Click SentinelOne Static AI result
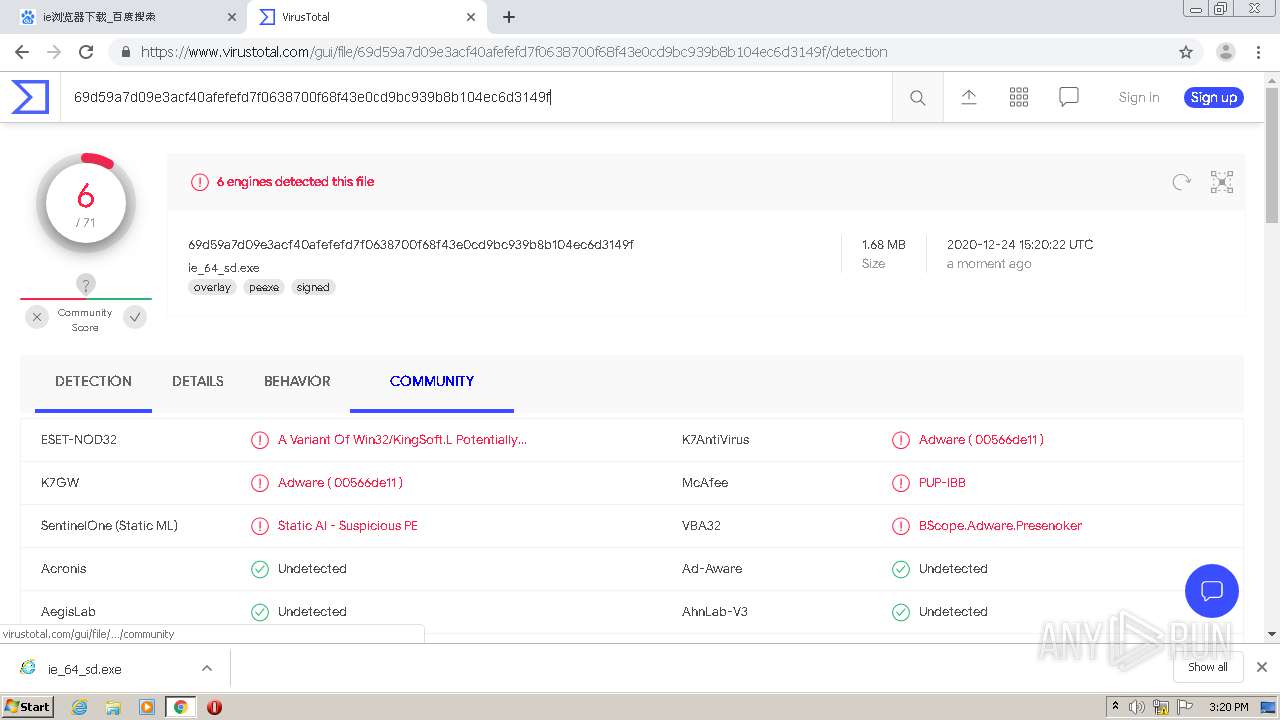Viewport: 1280px width, 720px height. 347,525
